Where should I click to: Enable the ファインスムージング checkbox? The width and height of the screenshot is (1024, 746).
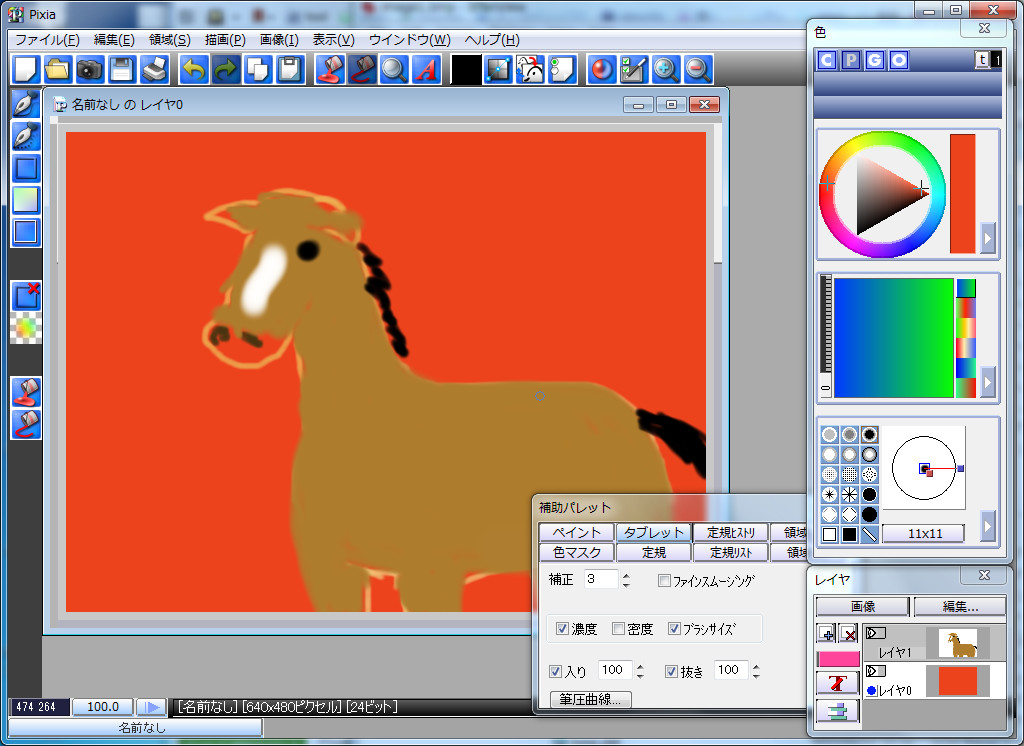[x=664, y=580]
